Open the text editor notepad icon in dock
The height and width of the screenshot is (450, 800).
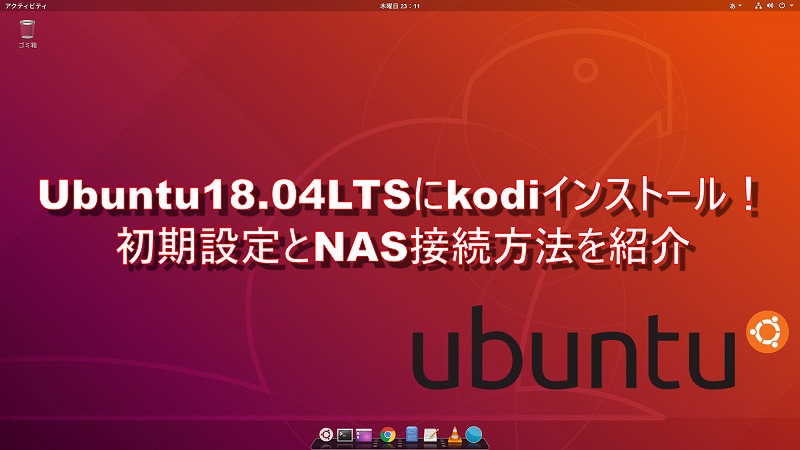[x=431, y=435]
